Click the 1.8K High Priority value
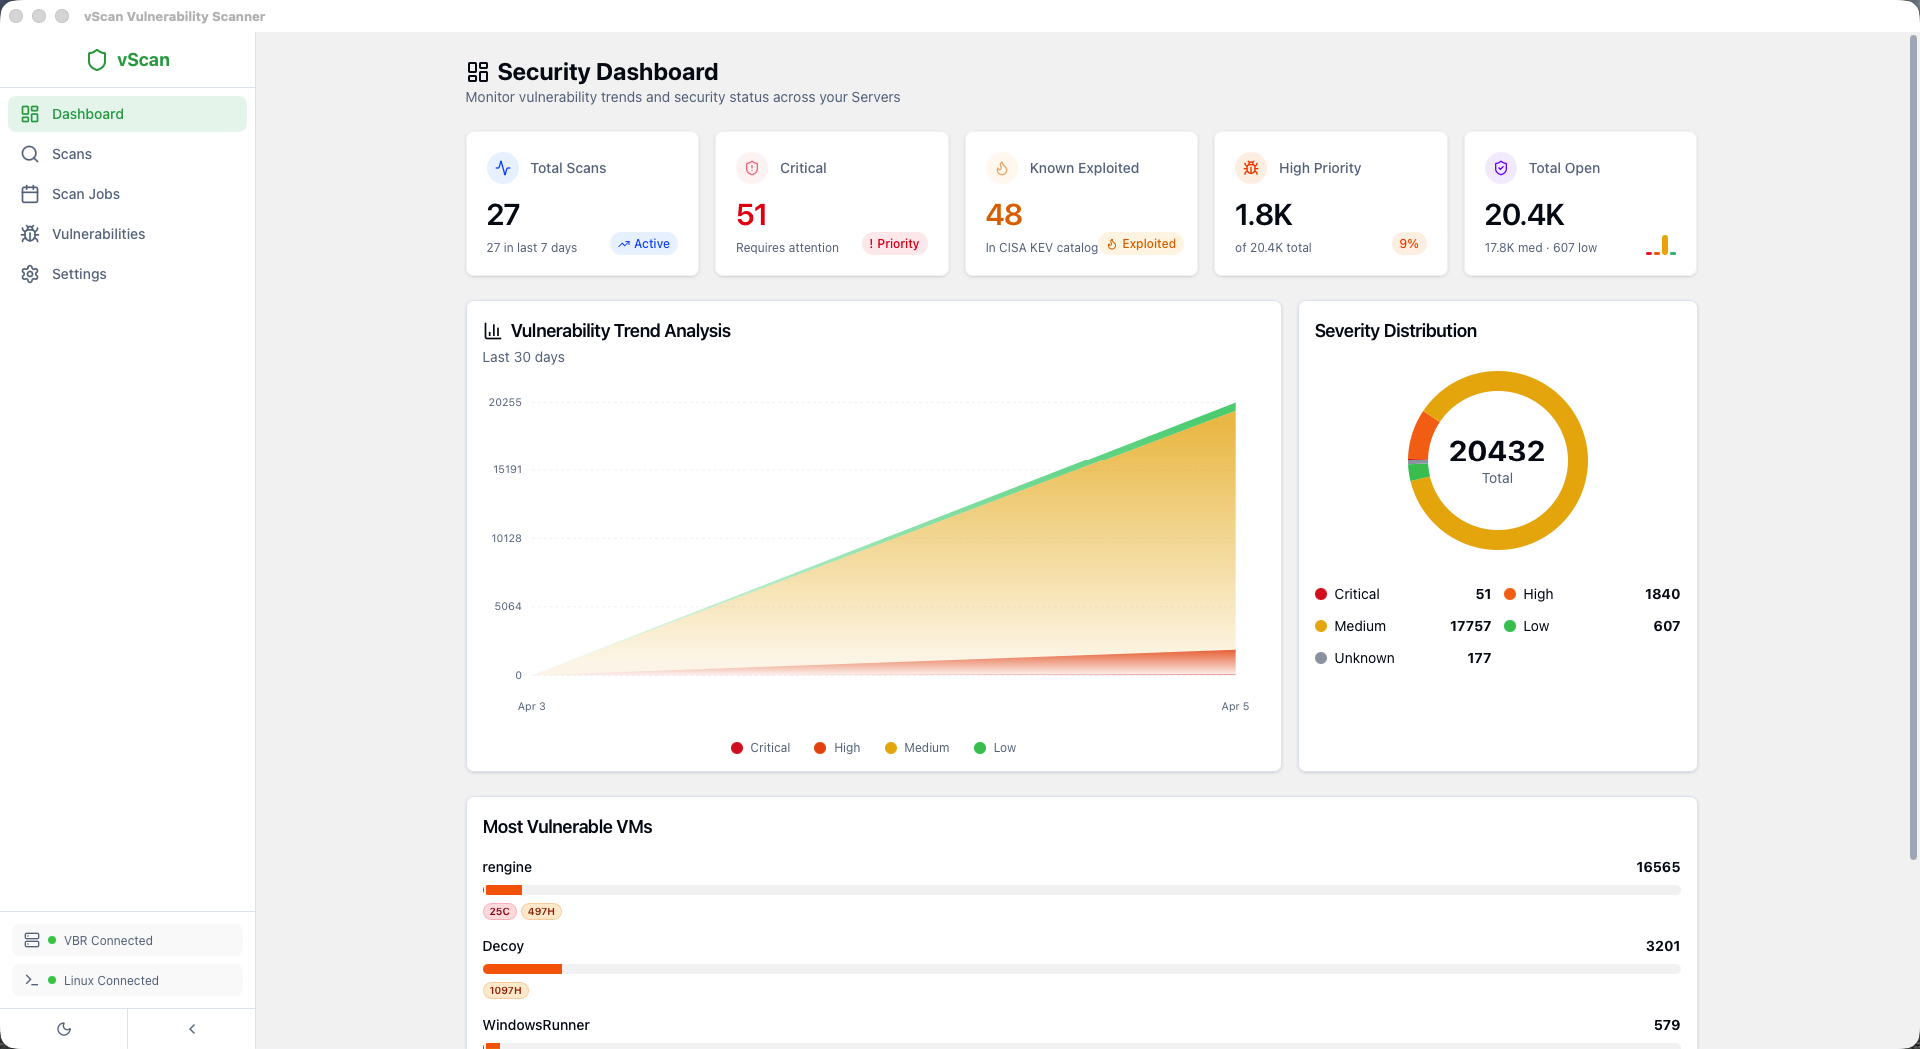 1264,215
